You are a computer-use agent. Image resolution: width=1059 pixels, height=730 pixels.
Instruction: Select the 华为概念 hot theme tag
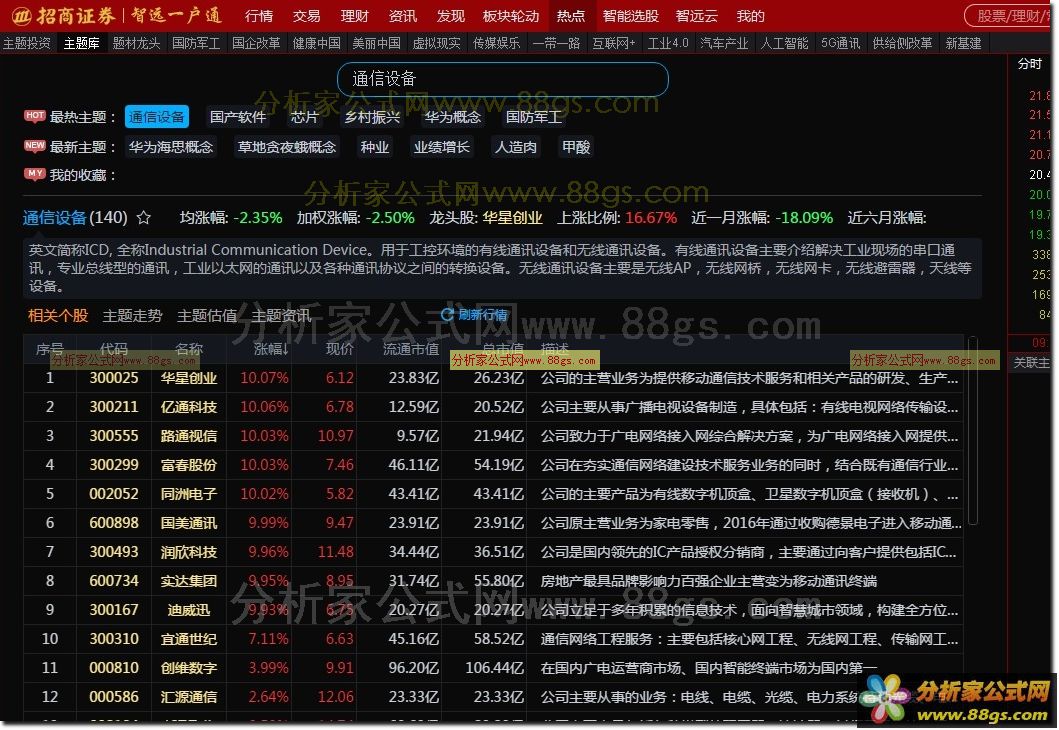(x=453, y=117)
